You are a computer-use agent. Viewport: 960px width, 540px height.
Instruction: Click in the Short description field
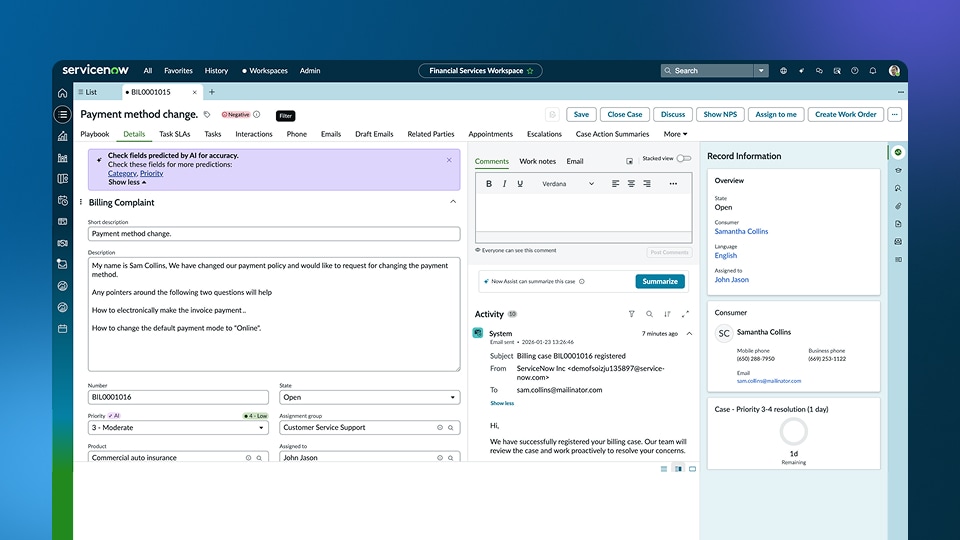pos(274,234)
